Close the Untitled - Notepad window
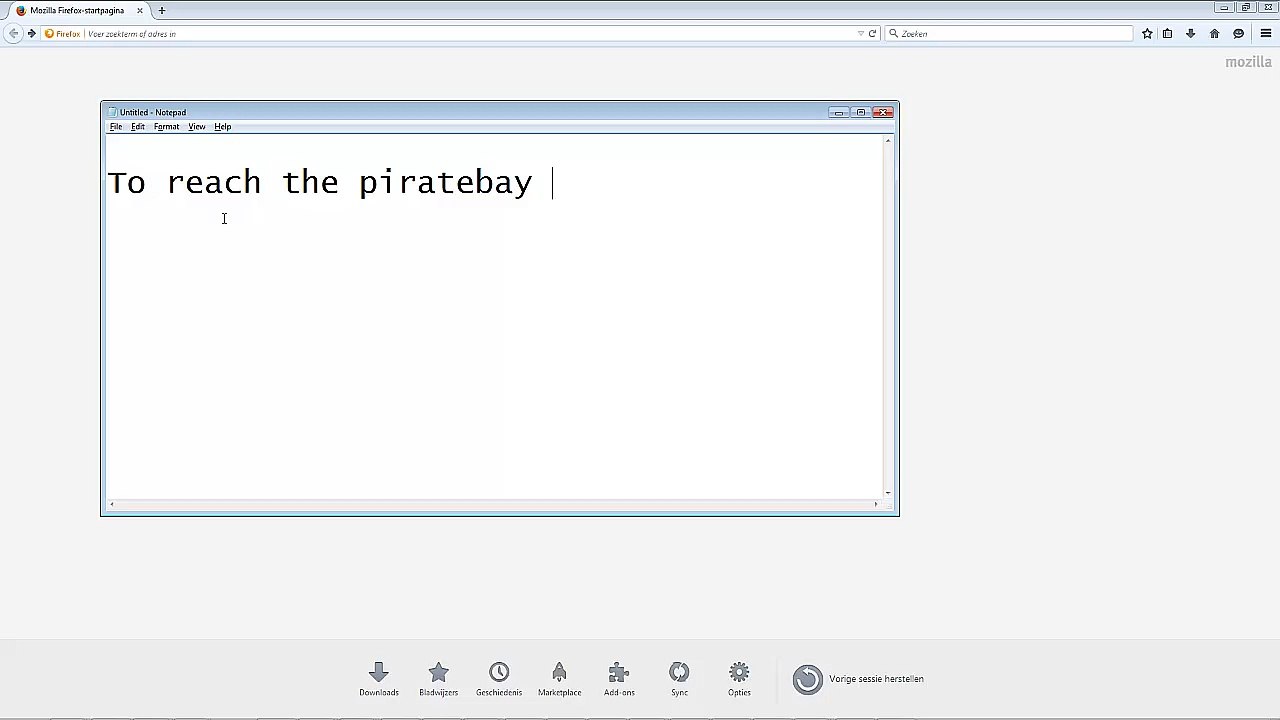Image resolution: width=1280 pixels, height=720 pixels. click(x=883, y=112)
